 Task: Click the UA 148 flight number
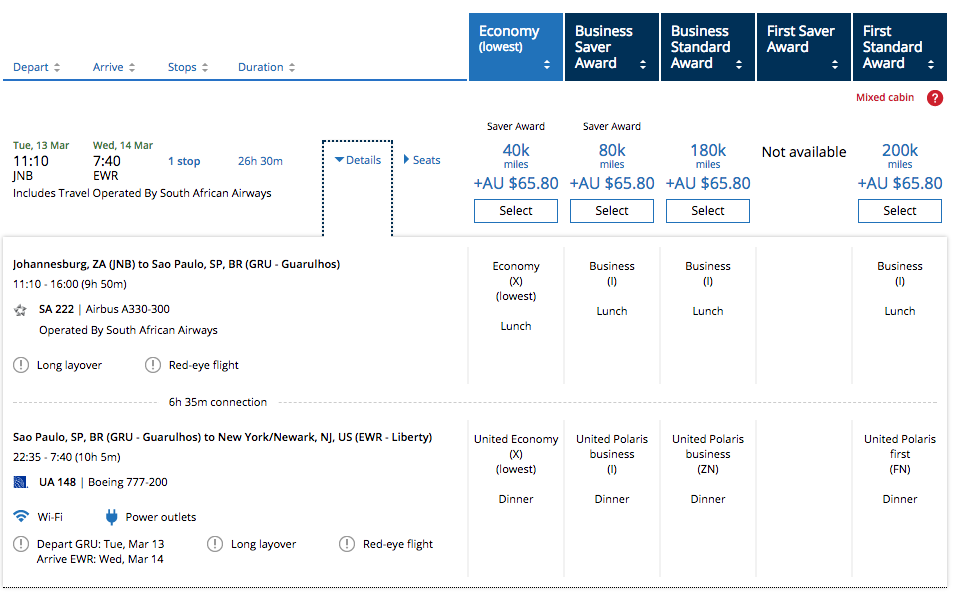click(x=57, y=482)
